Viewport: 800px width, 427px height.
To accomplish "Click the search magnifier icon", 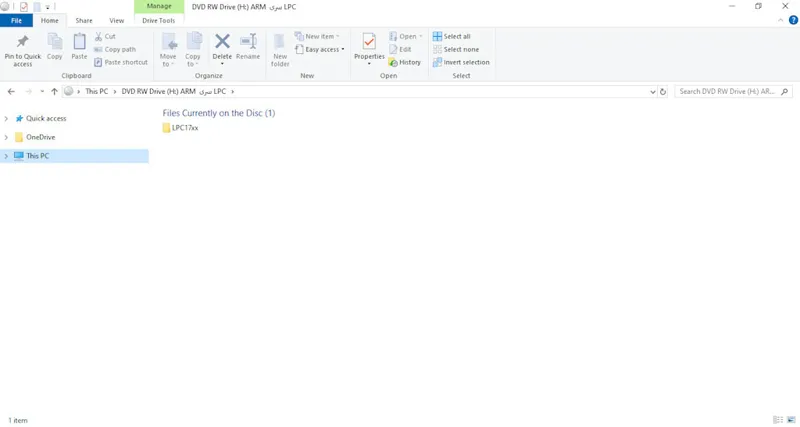I will pos(785,92).
